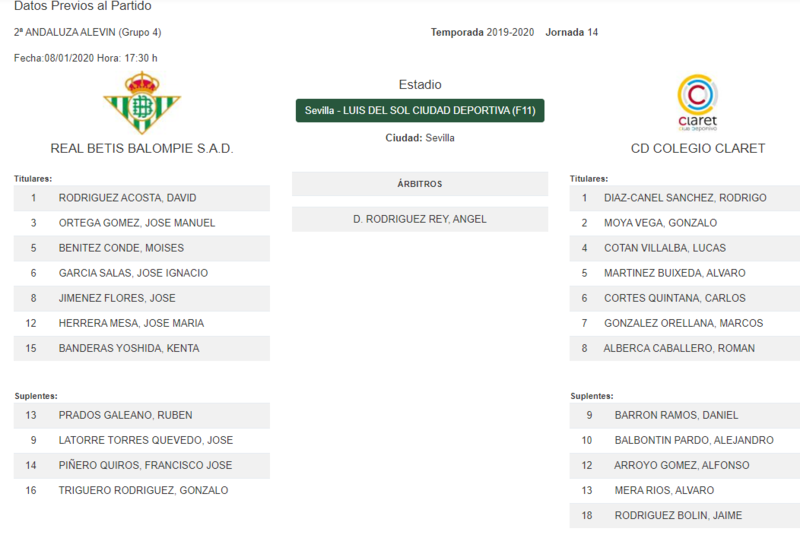Select TRIGUERO RODRIGUEZ, GONZALO substitute row
Viewport: 800px width, 557px height.
pos(142,490)
